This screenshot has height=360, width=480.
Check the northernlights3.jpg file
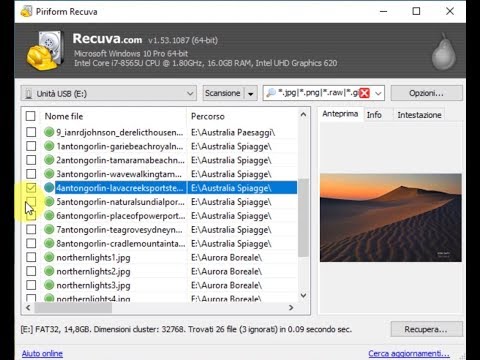pos(31,285)
